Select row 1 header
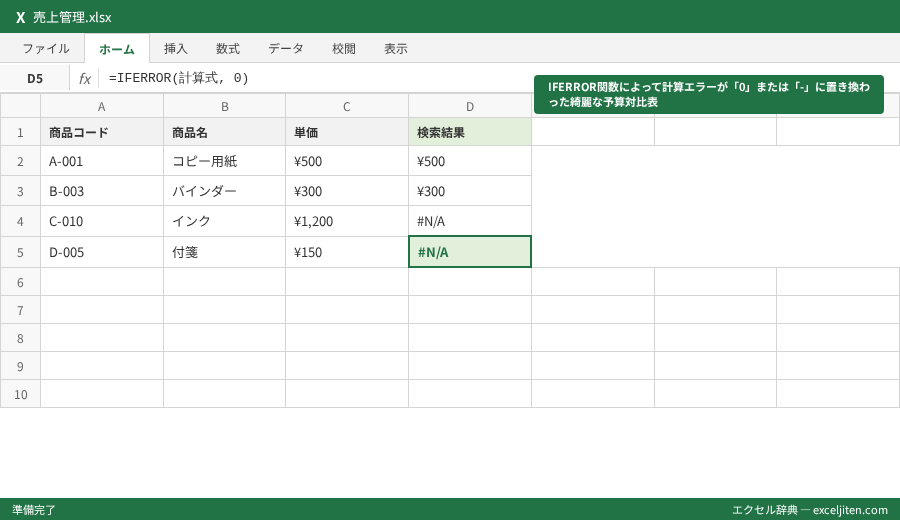The width and height of the screenshot is (900, 520). [20, 133]
